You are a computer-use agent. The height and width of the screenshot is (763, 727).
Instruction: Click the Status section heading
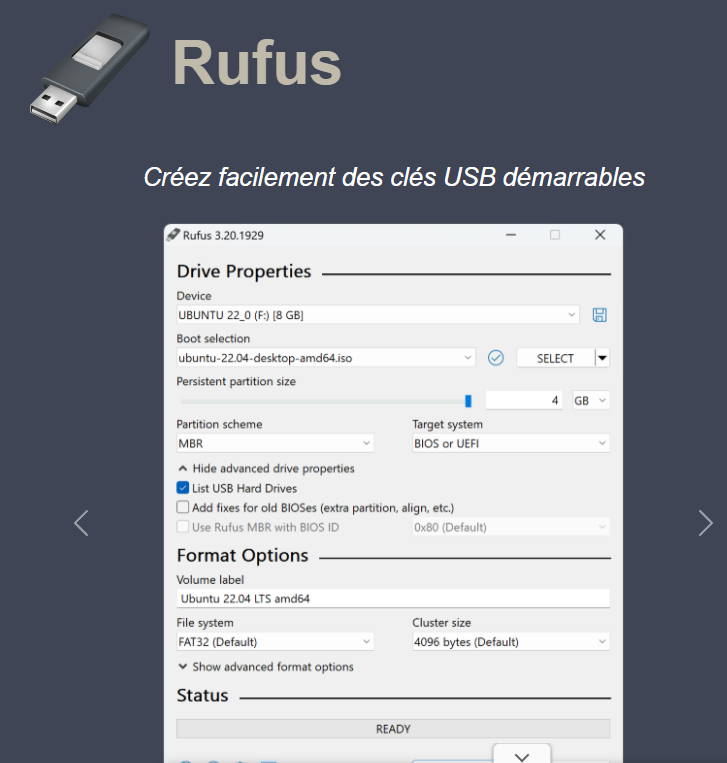pyautogui.click(x=202, y=695)
